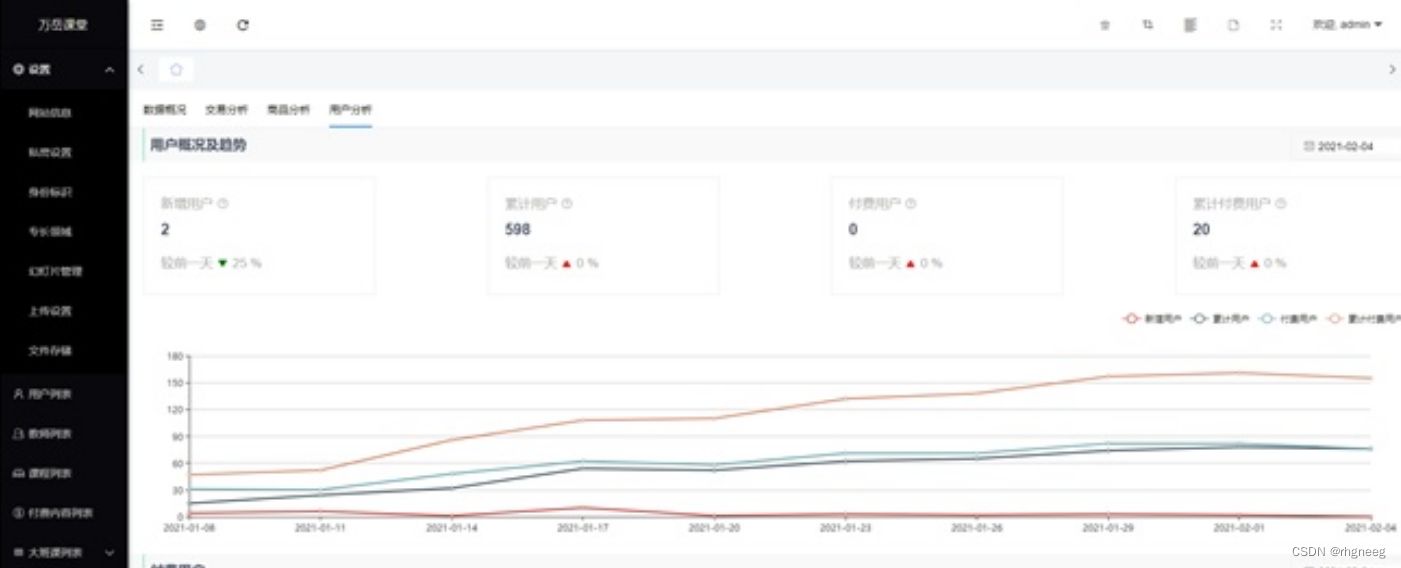The height and width of the screenshot is (568, 1401).
Task: Click the settings gear icon in sidebar
Action: click(18, 69)
